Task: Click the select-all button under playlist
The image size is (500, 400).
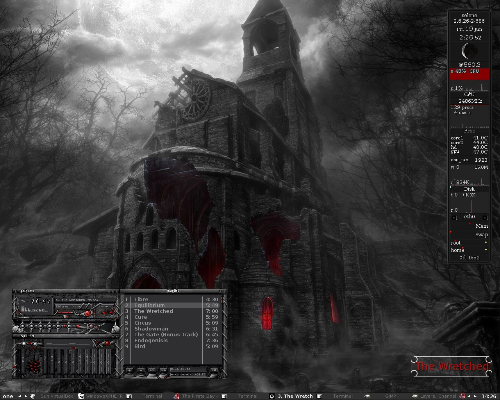Action: [152, 370]
